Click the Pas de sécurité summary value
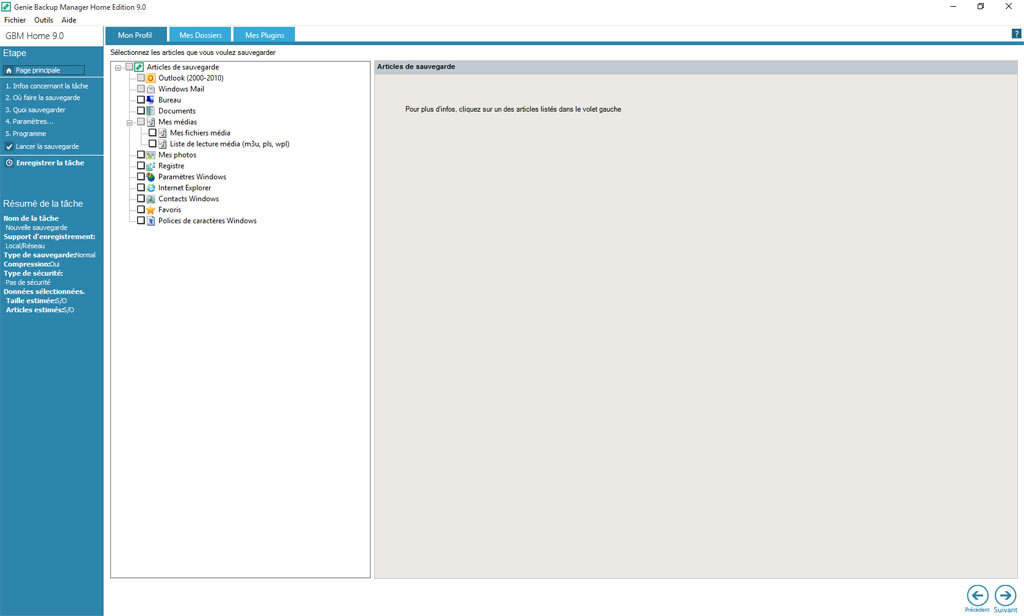The height and width of the screenshot is (616, 1024). 28,282
